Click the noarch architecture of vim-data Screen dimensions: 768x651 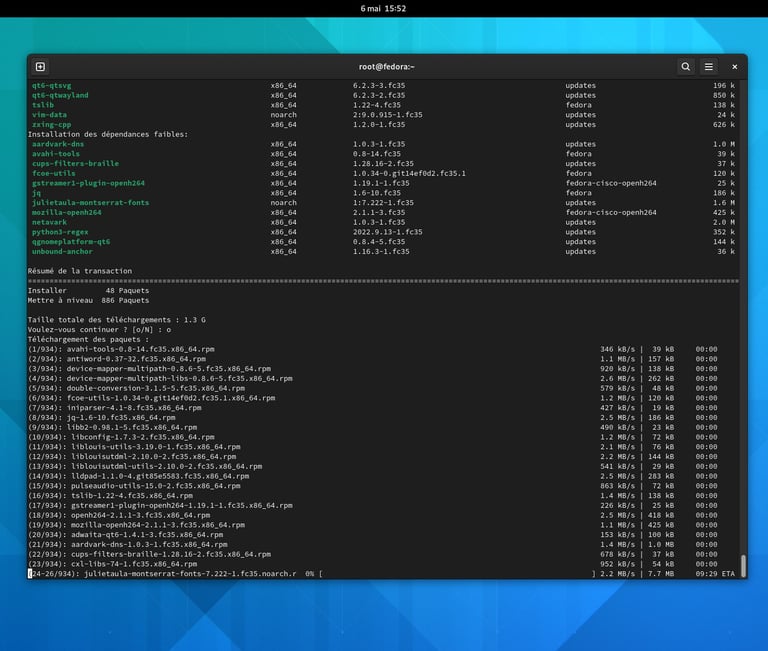point(284,115)
